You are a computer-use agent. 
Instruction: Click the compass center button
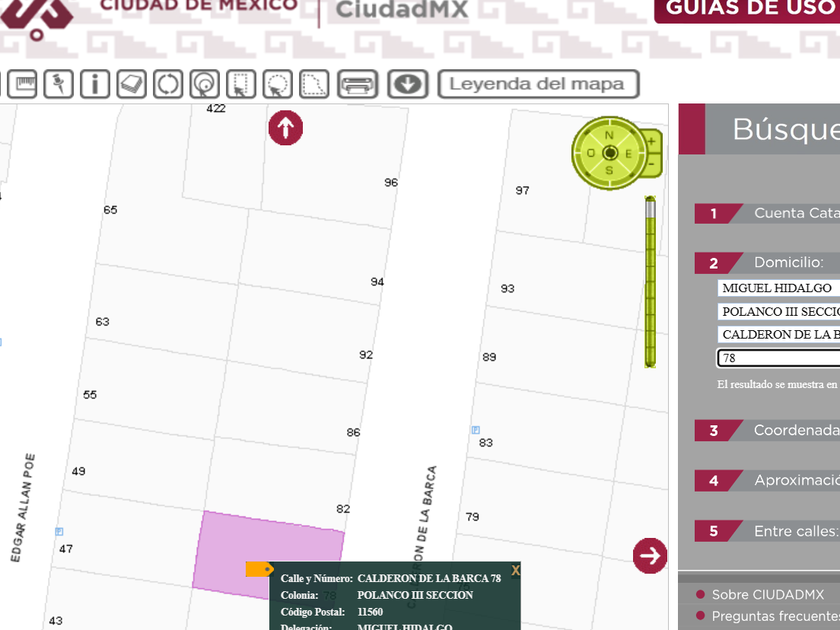[610, 153]
